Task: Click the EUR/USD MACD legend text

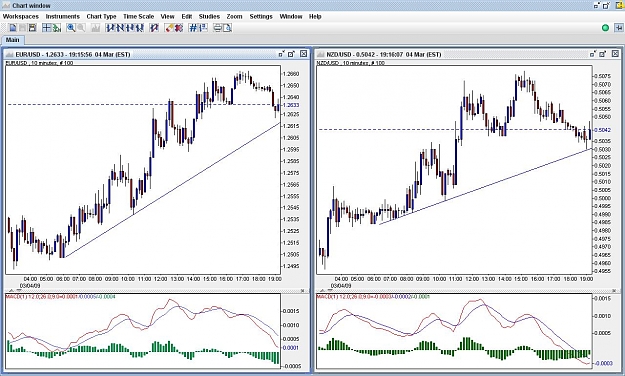Action: tap(61, 297)
